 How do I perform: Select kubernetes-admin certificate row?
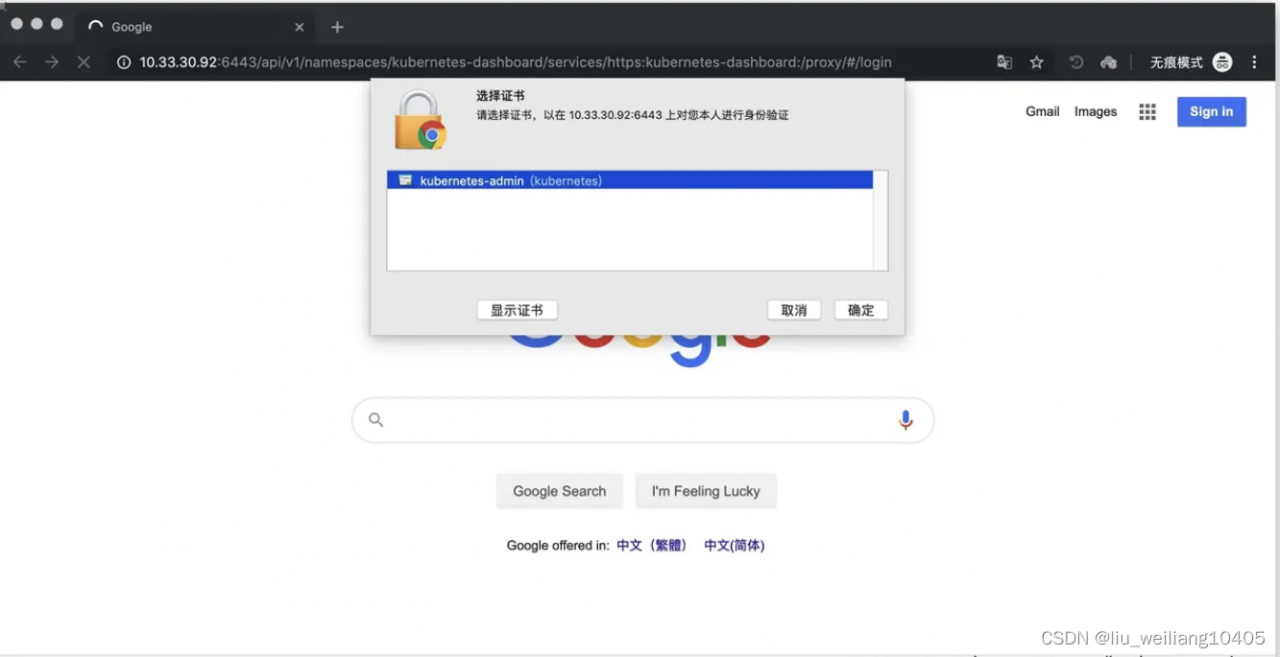[x=630, y=181]
